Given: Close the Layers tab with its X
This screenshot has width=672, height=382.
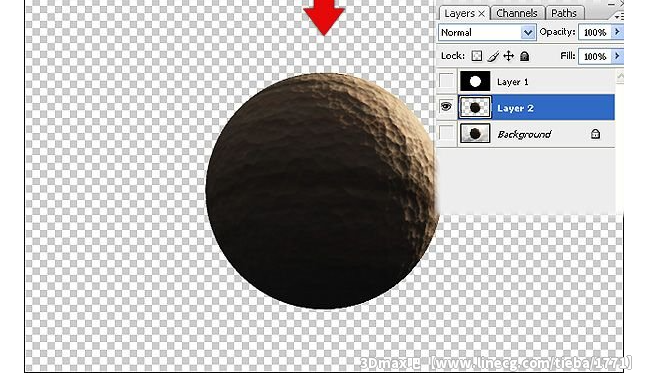Looking at the screenshot, I should pyautogui.click(x=481, y=14).
